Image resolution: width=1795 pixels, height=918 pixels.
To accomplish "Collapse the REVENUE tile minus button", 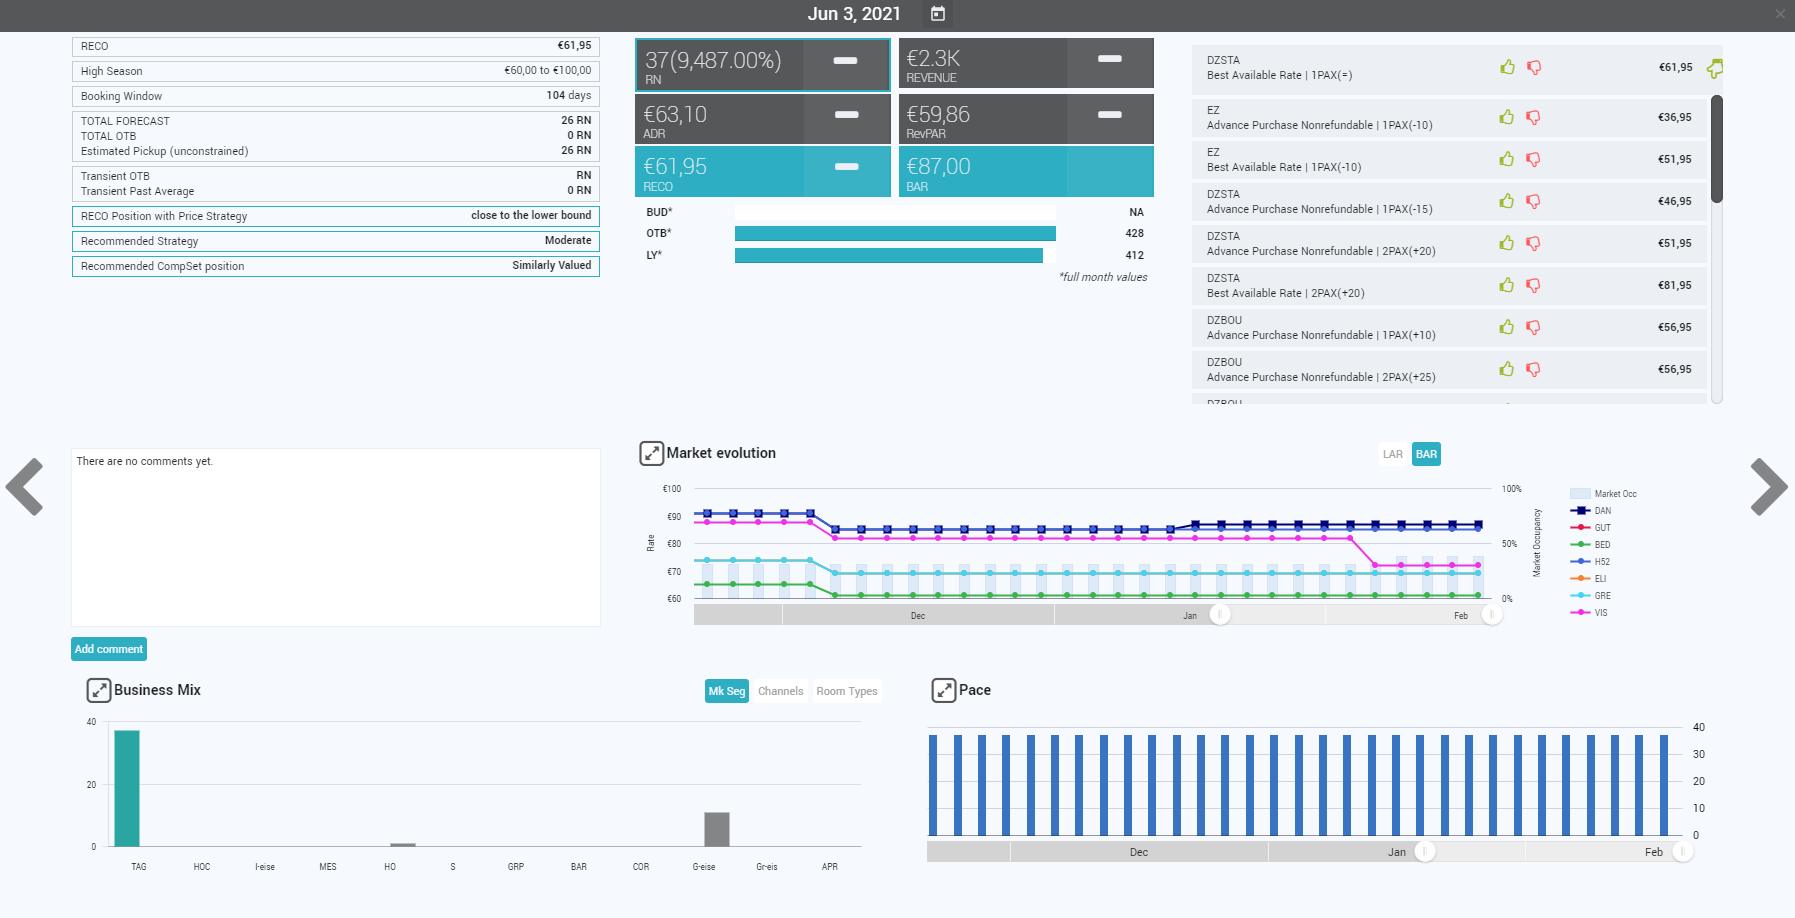I will click(1109, 59).
